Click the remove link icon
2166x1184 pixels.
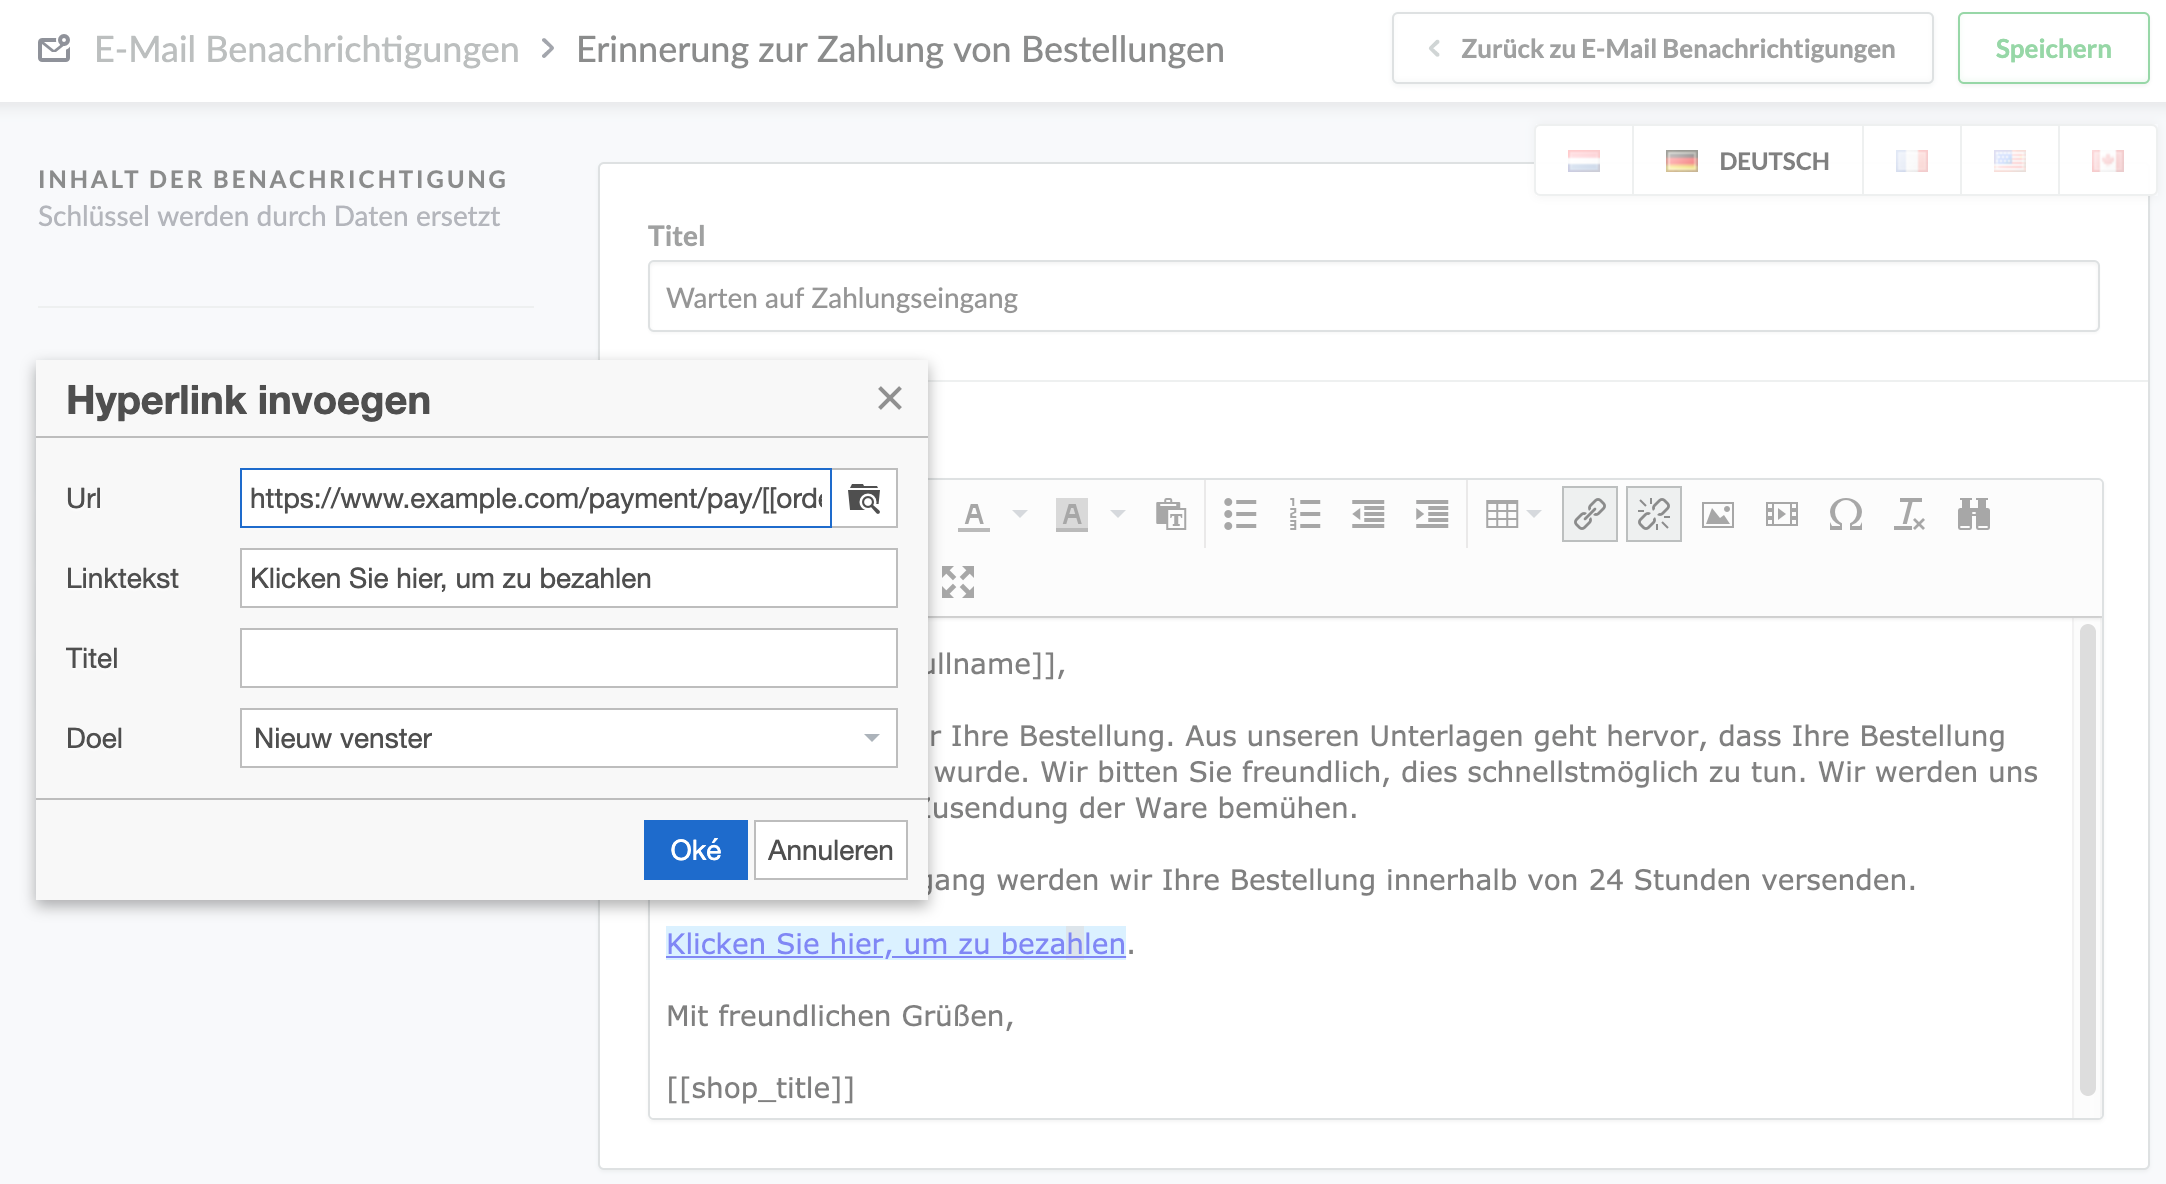pos(1654,514)
